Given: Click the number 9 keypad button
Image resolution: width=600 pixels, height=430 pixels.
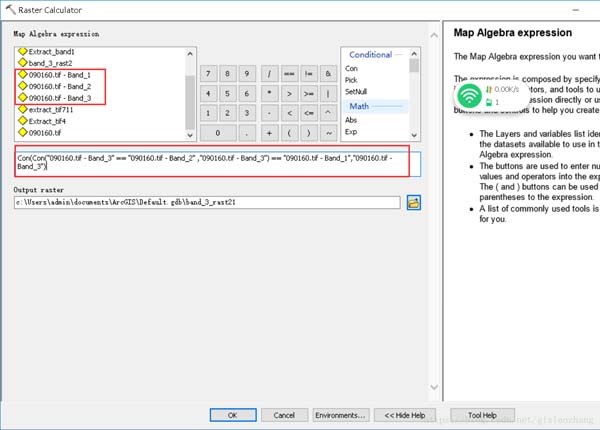Looking at the screenshot, I should coord(247,73).
